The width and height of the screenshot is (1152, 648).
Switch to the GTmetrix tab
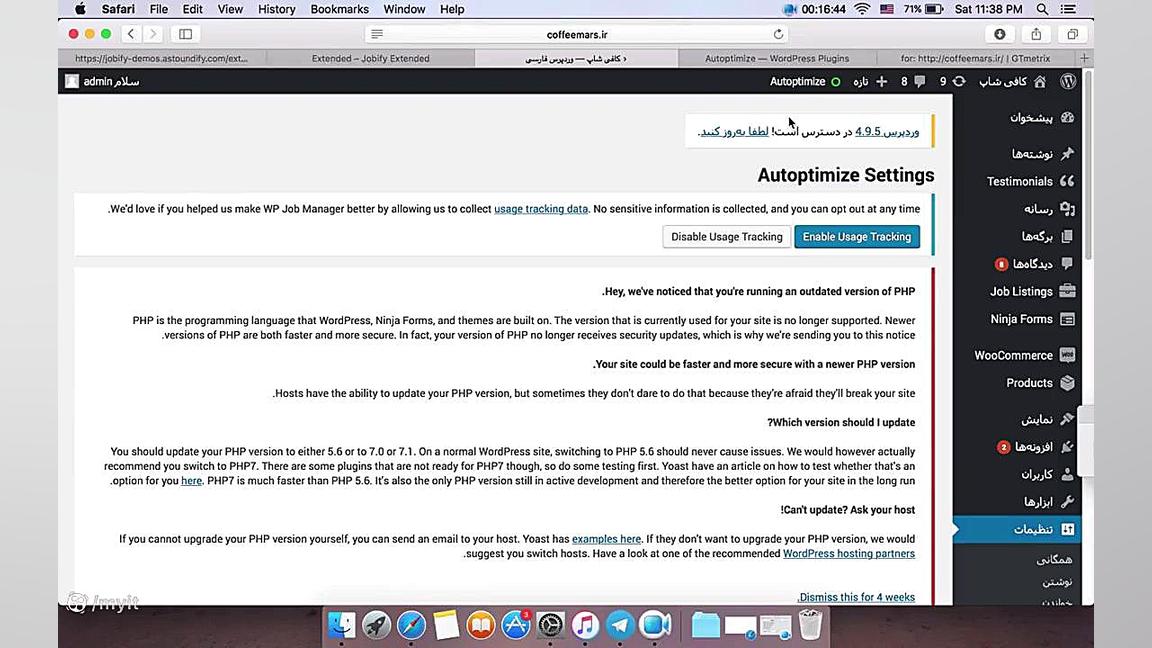click(975, 58)
